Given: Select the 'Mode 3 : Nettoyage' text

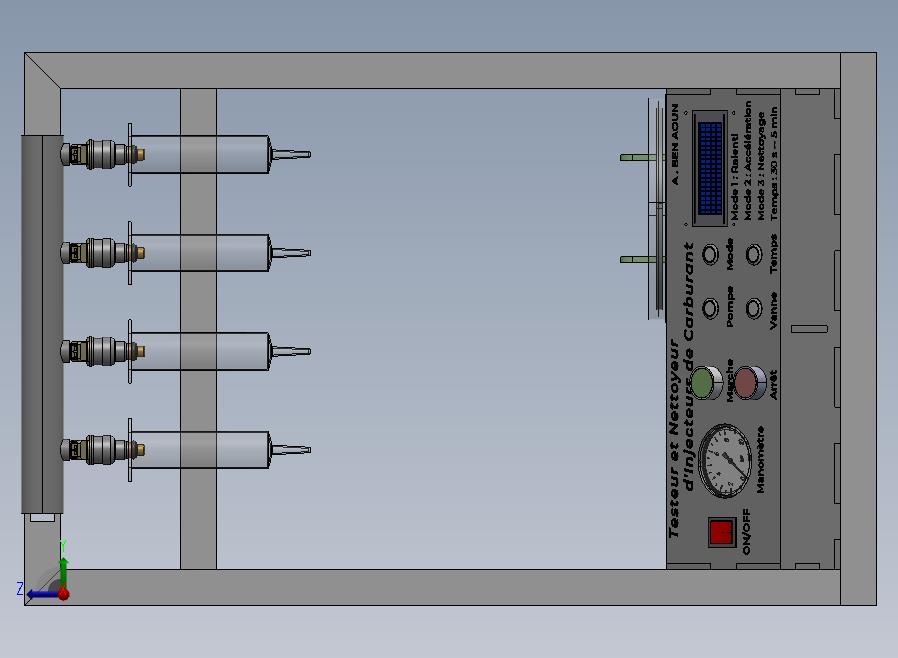Looking at the screenshot, I should click(761, 166).
